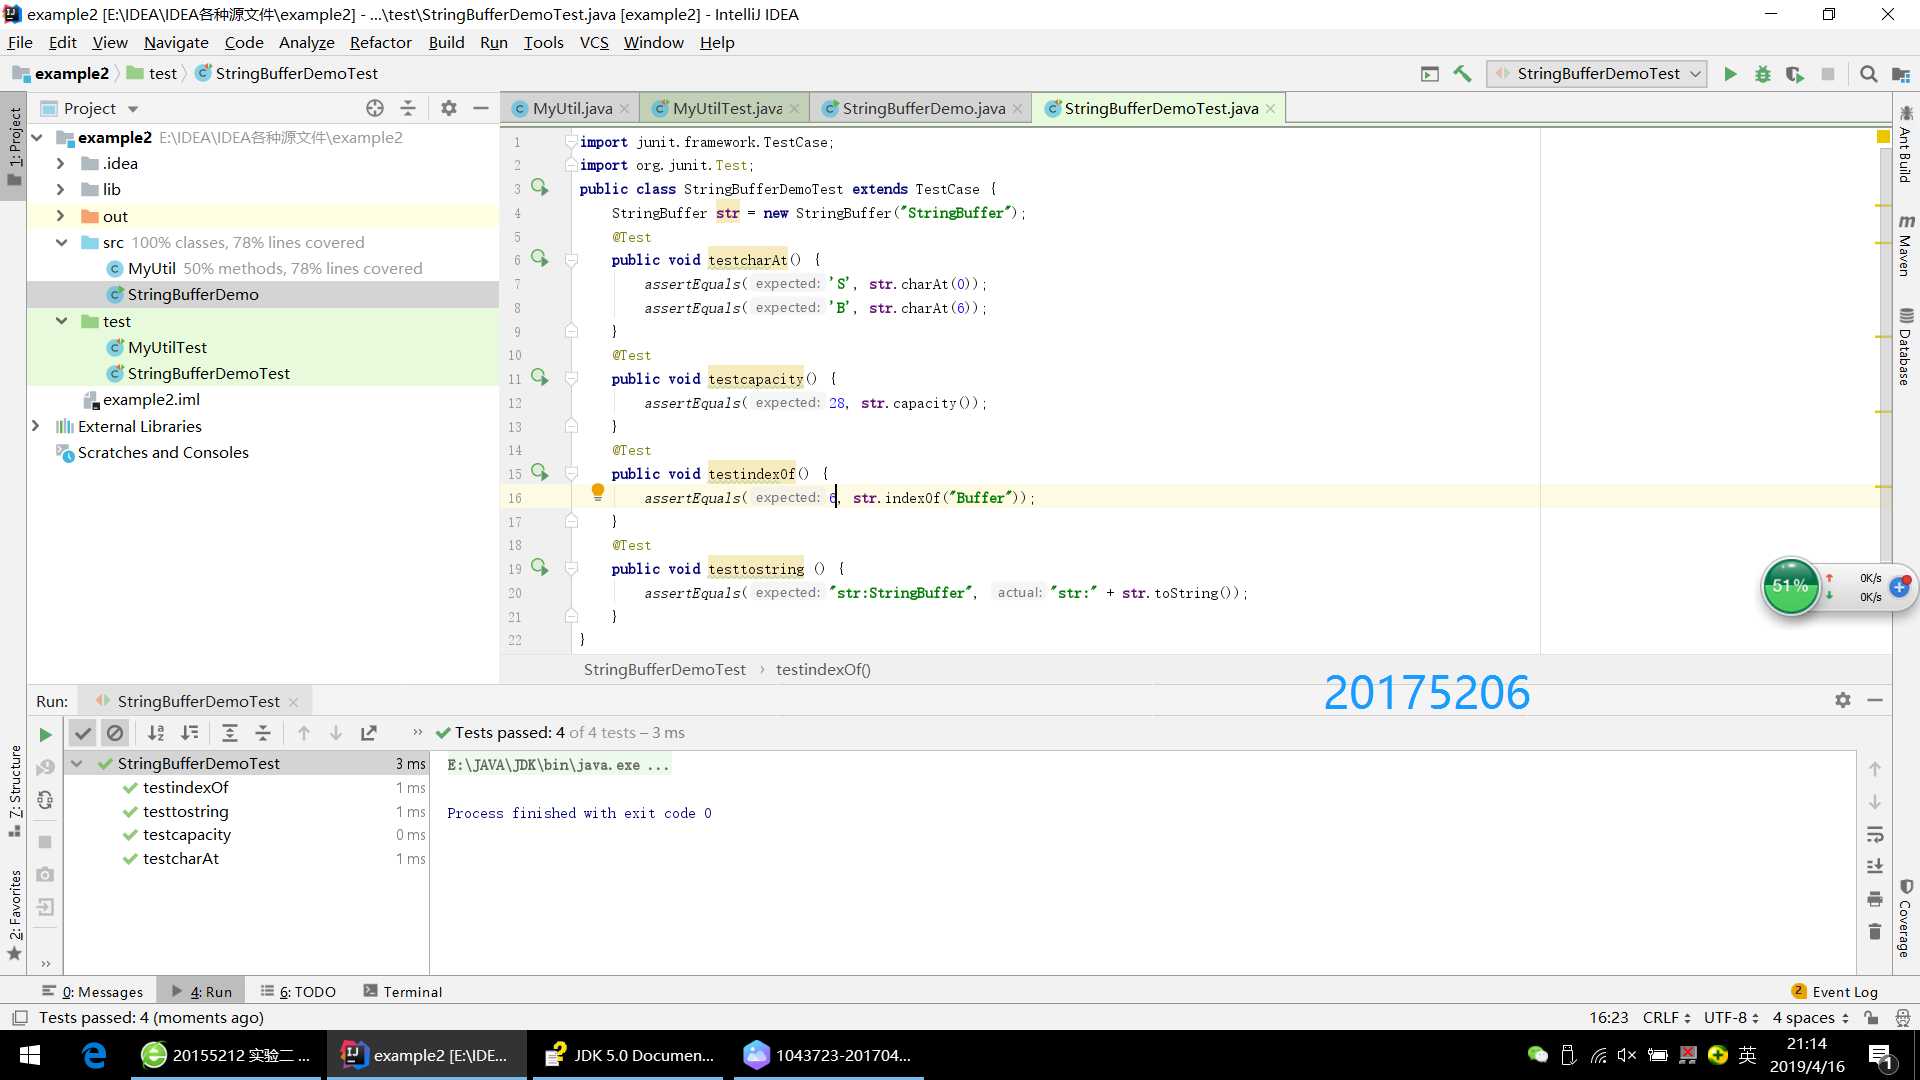The height and width of the screenshot is (1080, 1920).
Task: Select testcapacity test result
Action: click(x=187, y=835)
